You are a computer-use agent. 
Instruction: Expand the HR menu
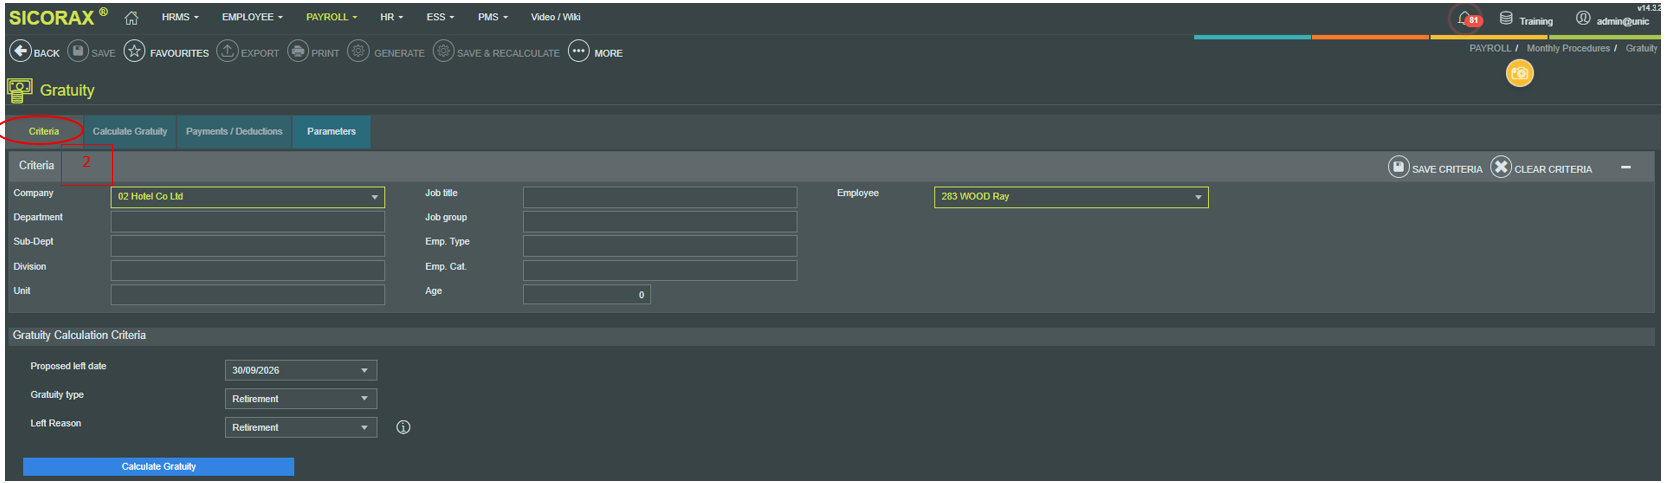pyautogui.click(x=391, y=17)
